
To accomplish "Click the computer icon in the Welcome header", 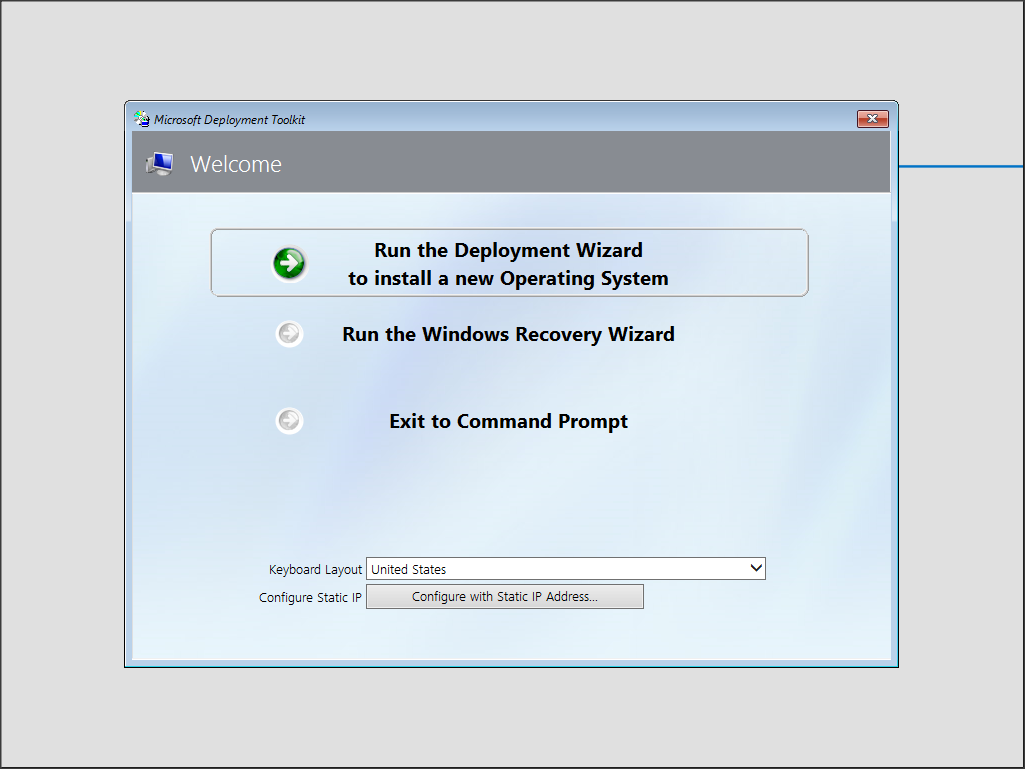I will pyautogui.click(x=159, y=164).
